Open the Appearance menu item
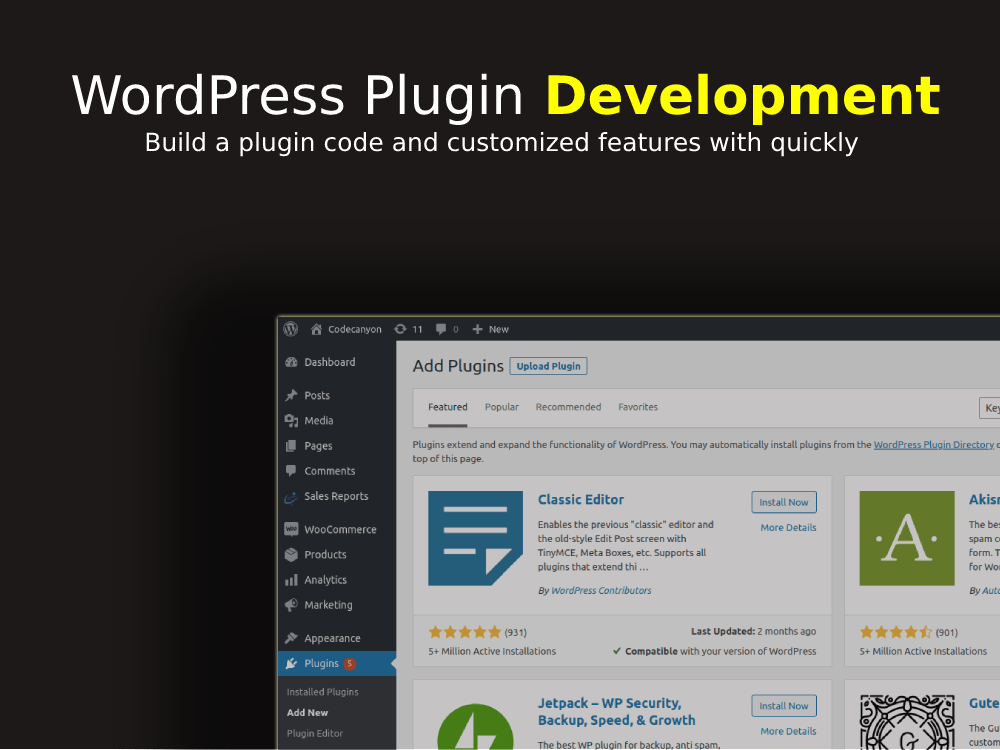1000x750 pixels. pos(332,638)
